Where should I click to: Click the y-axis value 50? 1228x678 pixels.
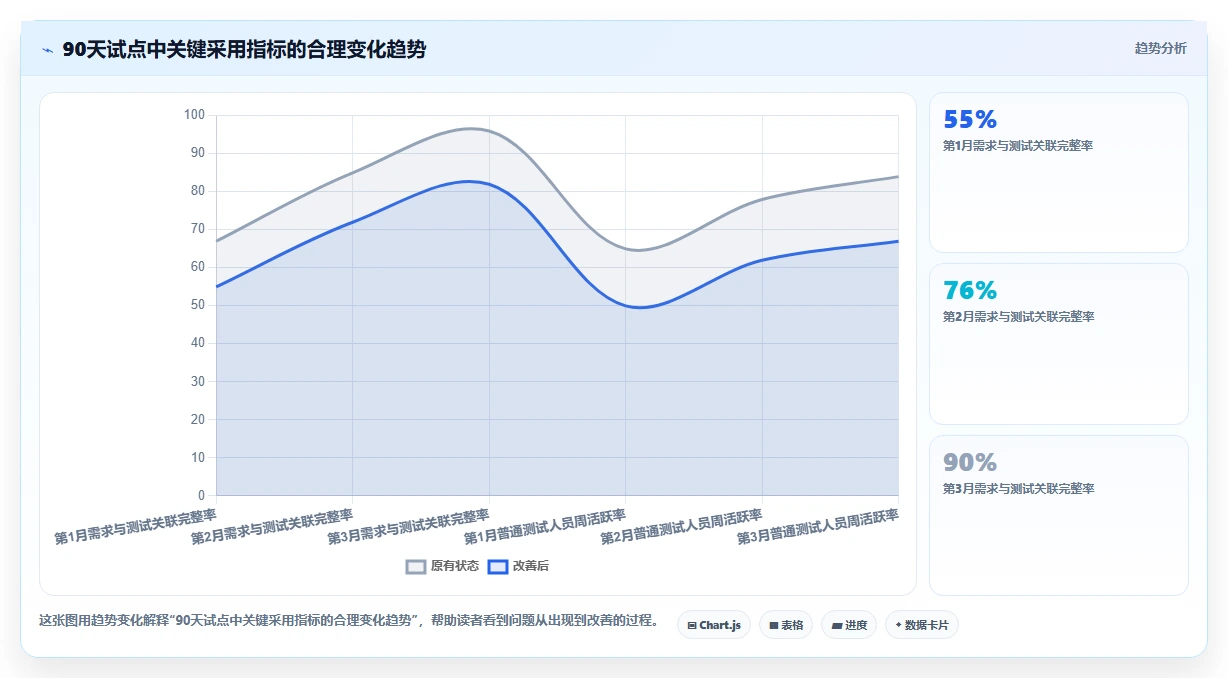pyautogui.click(x=197, y=305)
